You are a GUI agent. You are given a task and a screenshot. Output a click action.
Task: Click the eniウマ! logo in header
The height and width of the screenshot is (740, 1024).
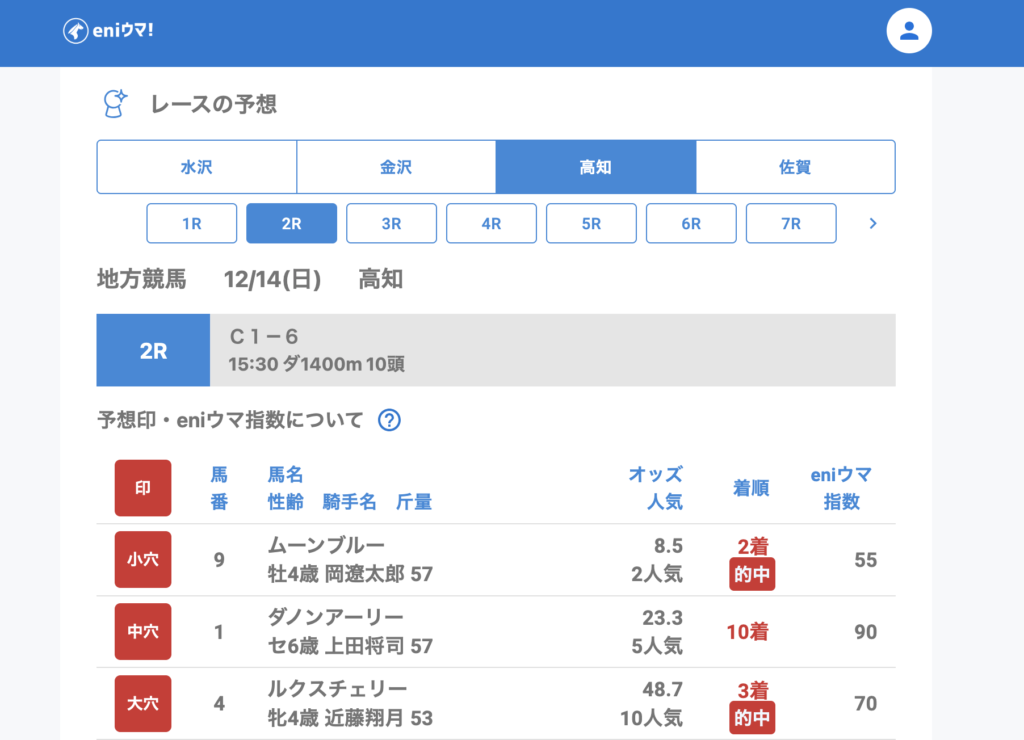pos(109,31)
